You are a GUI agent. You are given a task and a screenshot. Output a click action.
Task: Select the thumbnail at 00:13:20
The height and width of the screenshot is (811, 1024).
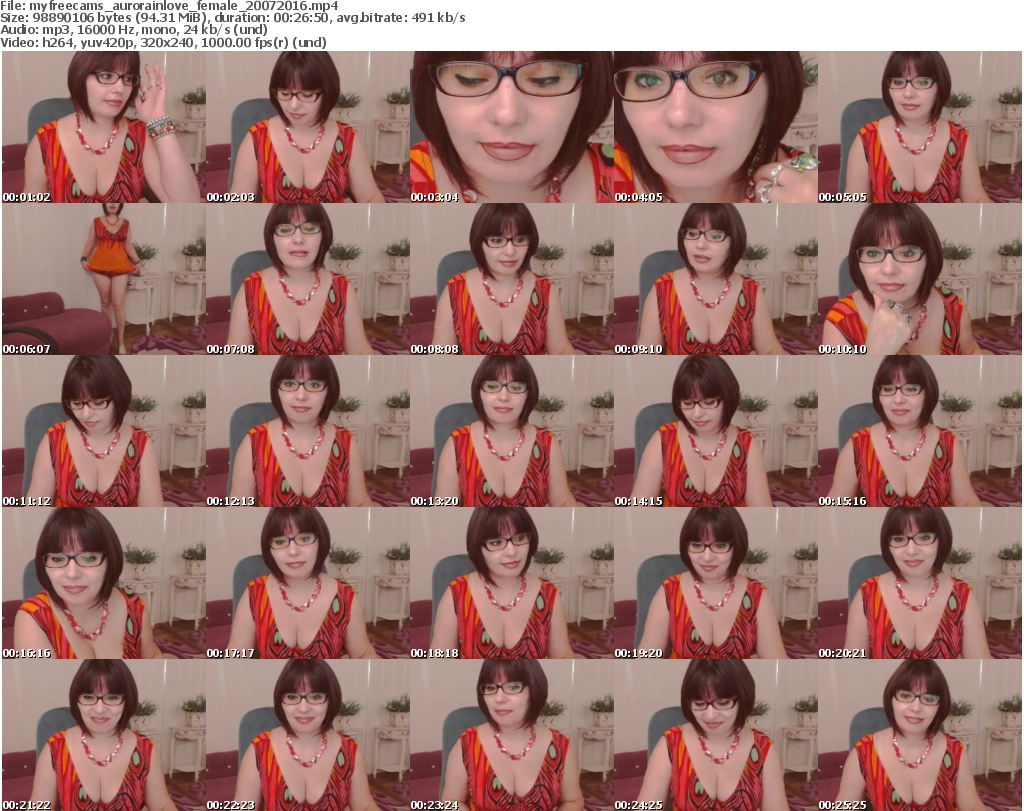click(x=512, y=431)
